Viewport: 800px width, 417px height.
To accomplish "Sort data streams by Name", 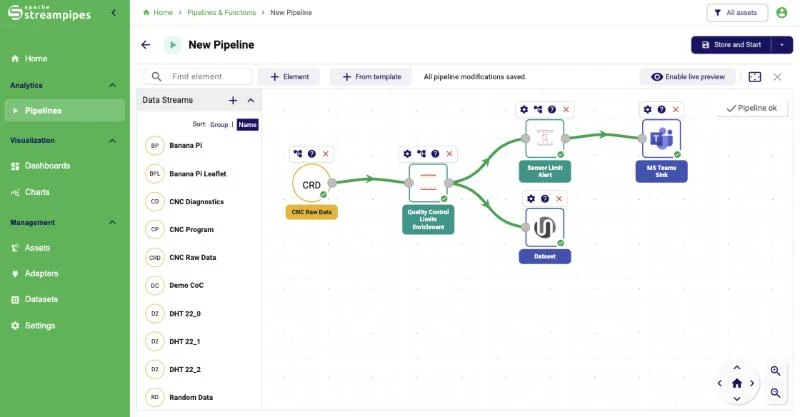I will coord(247,125).
